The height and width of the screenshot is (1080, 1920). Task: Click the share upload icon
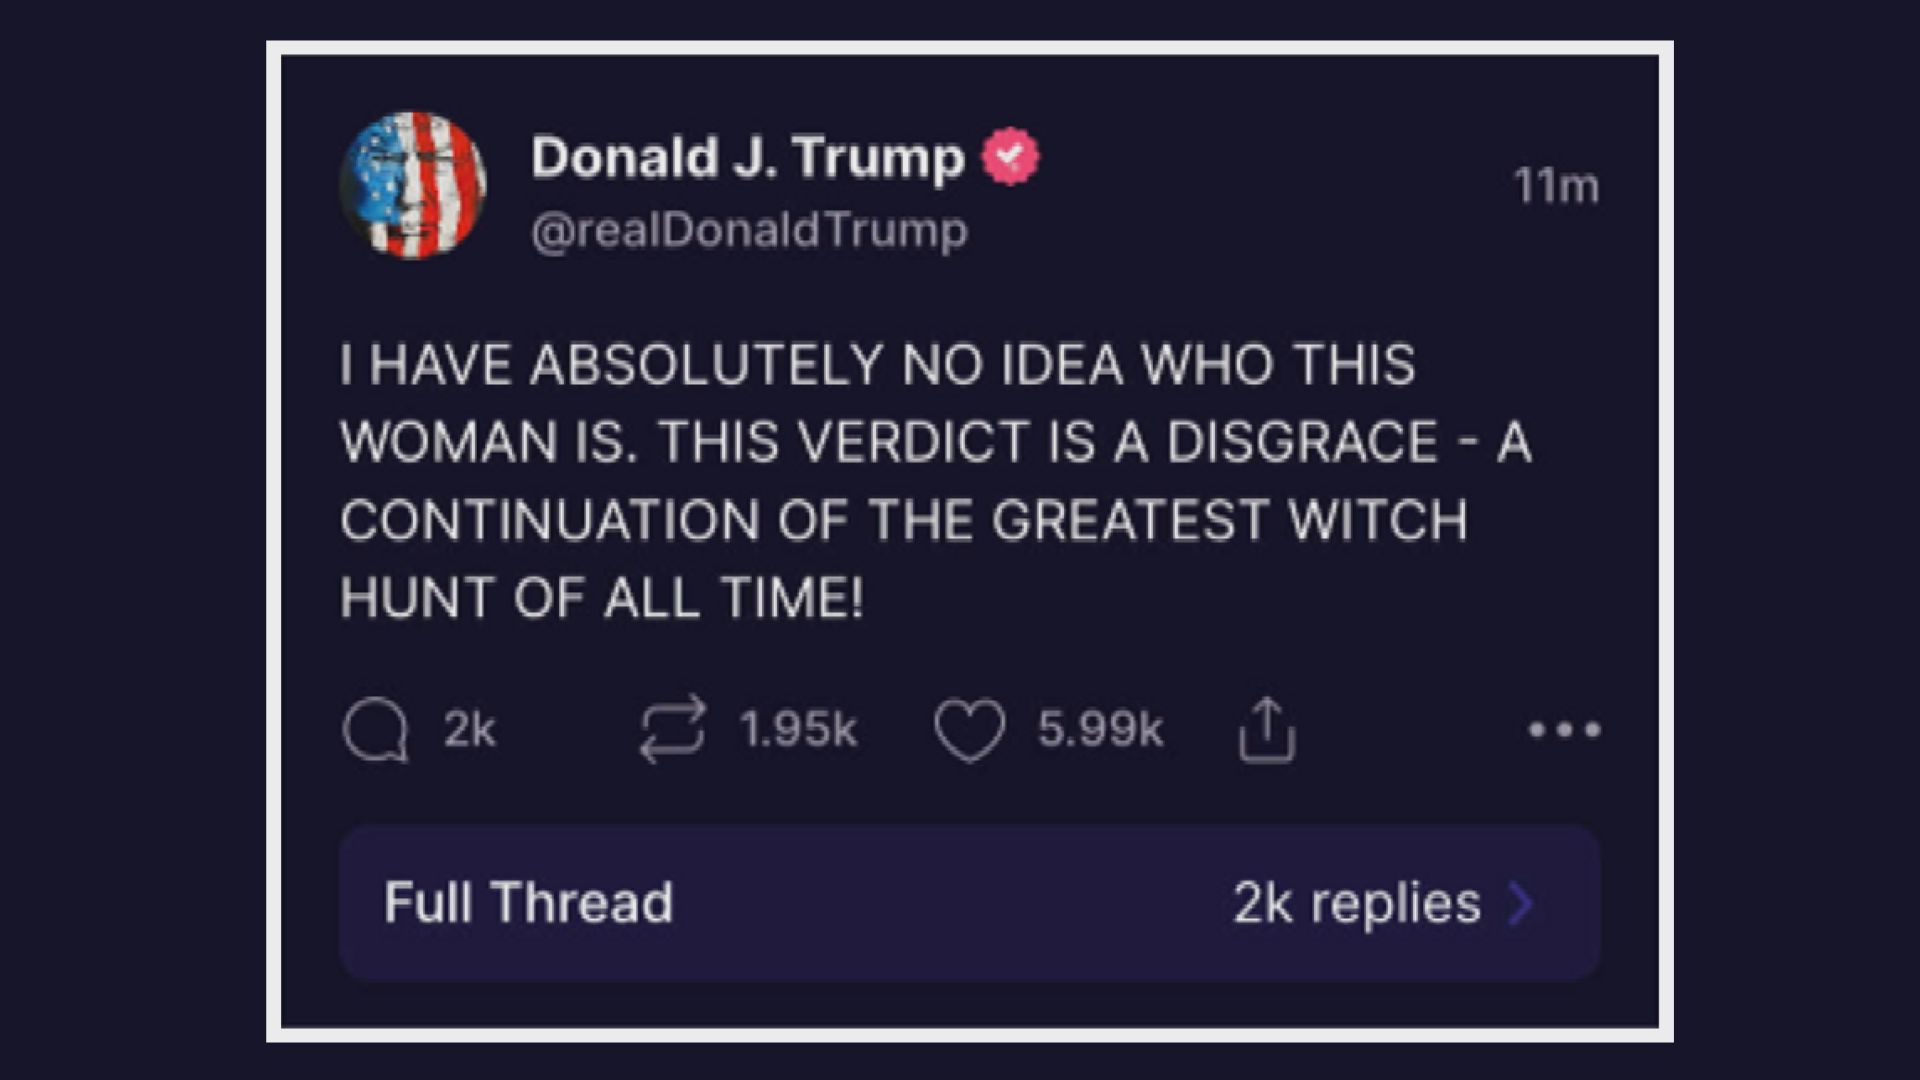coord(1267,729)
